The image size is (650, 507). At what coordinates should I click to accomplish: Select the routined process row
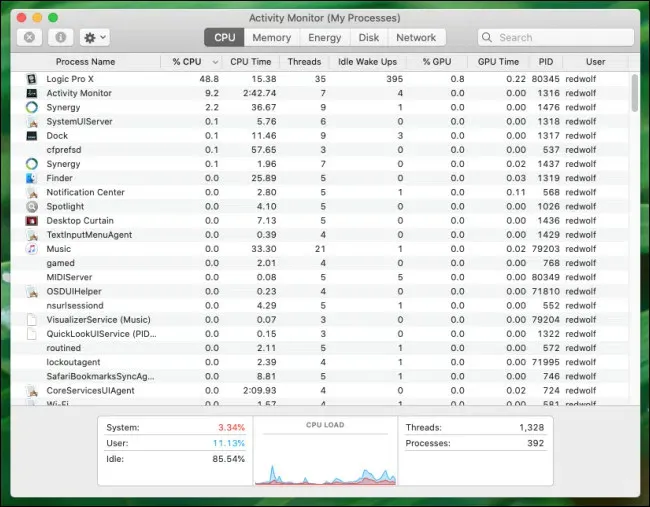pyautogui.click(x=319, y=348)
